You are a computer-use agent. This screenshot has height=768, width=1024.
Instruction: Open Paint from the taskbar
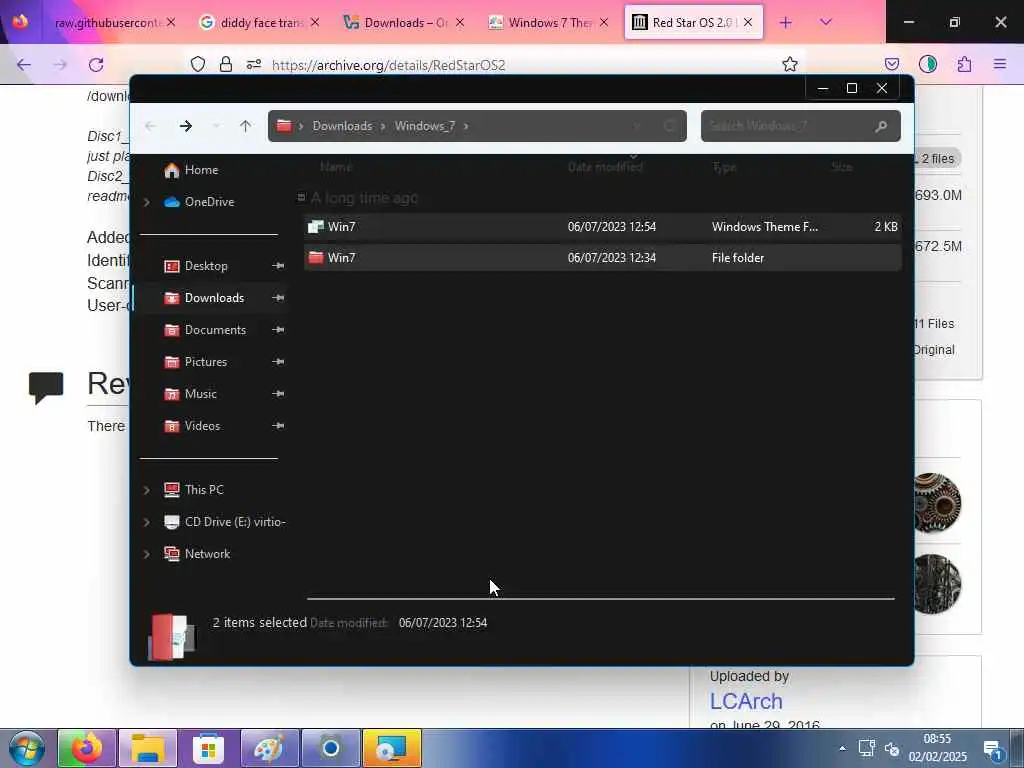269,748
